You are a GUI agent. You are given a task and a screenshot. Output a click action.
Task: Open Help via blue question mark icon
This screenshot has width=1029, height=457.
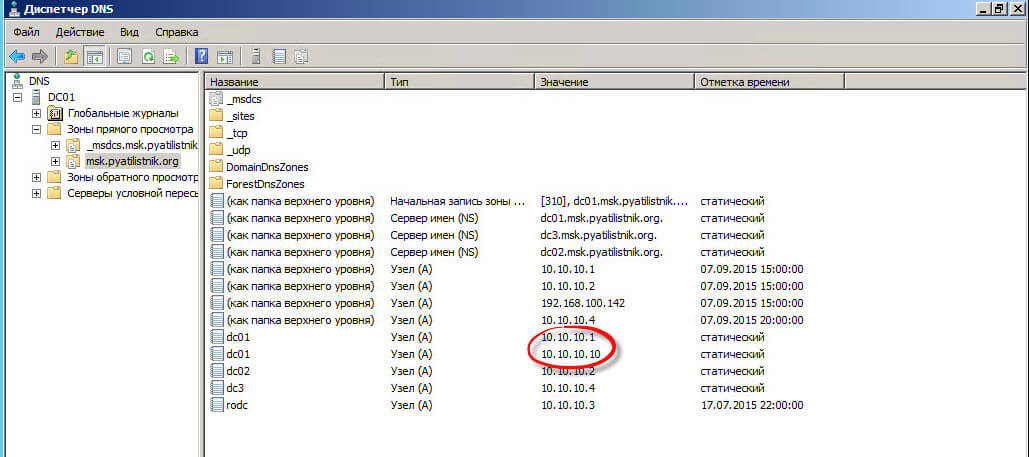202,56
